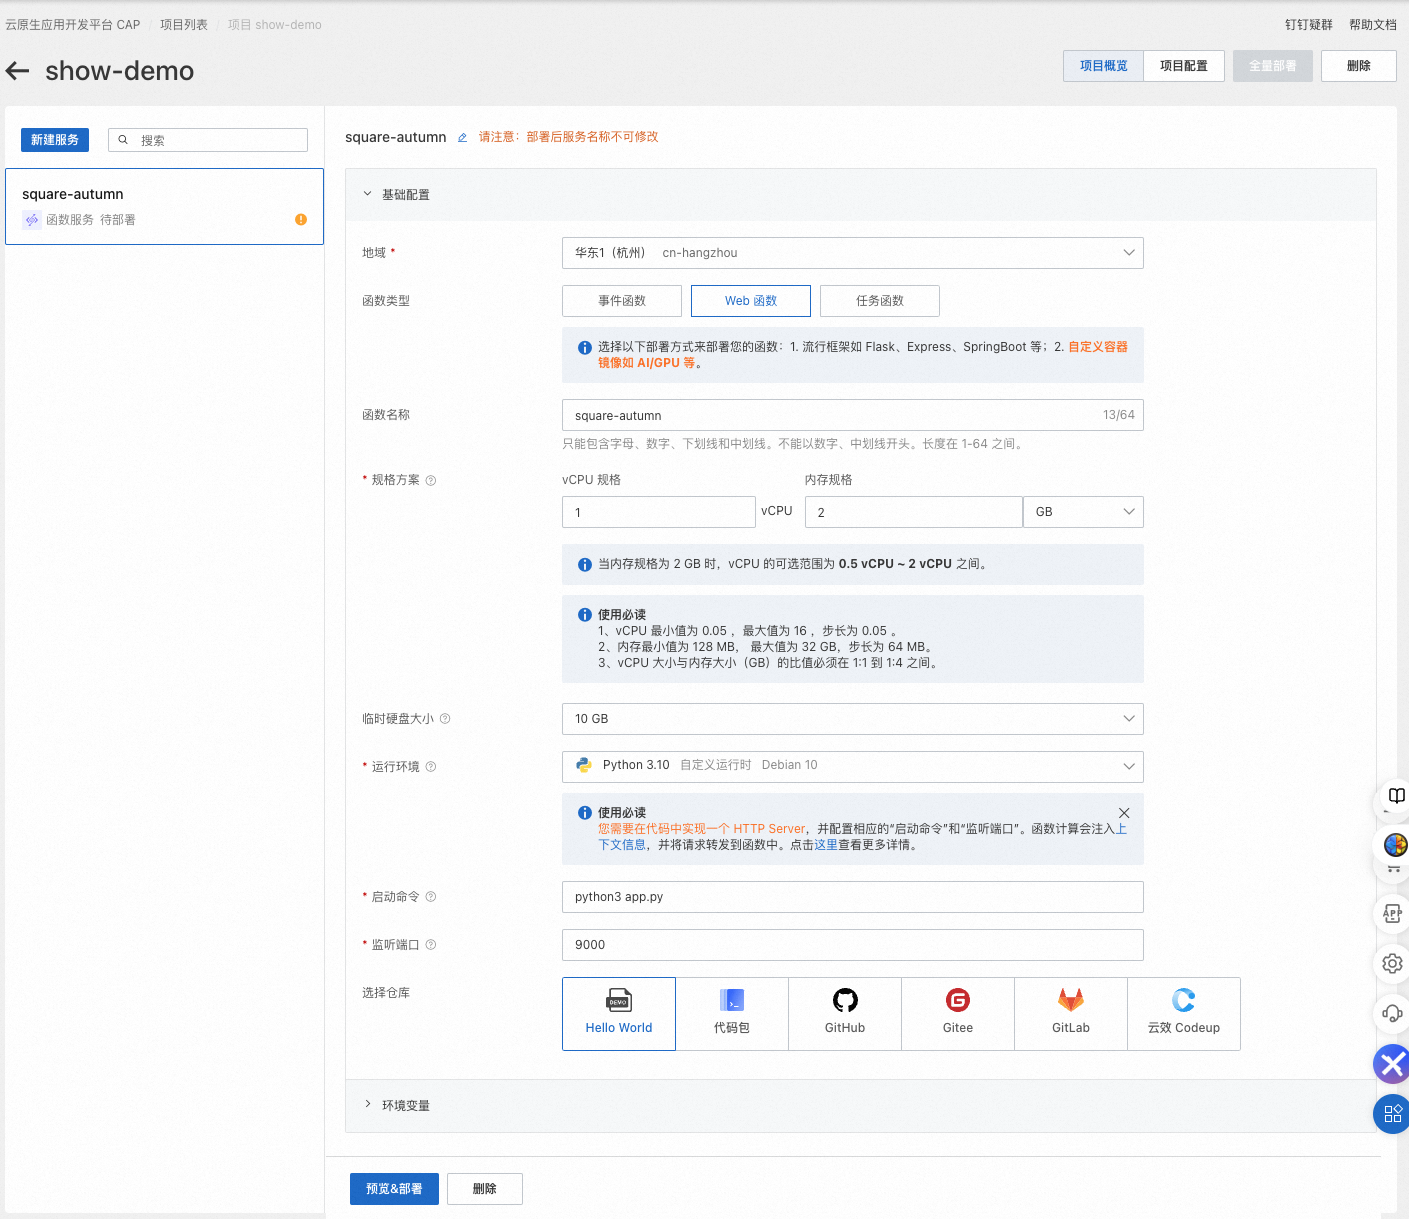
Task: Select the Hello World repository option
Action: tap(619, 1014)
